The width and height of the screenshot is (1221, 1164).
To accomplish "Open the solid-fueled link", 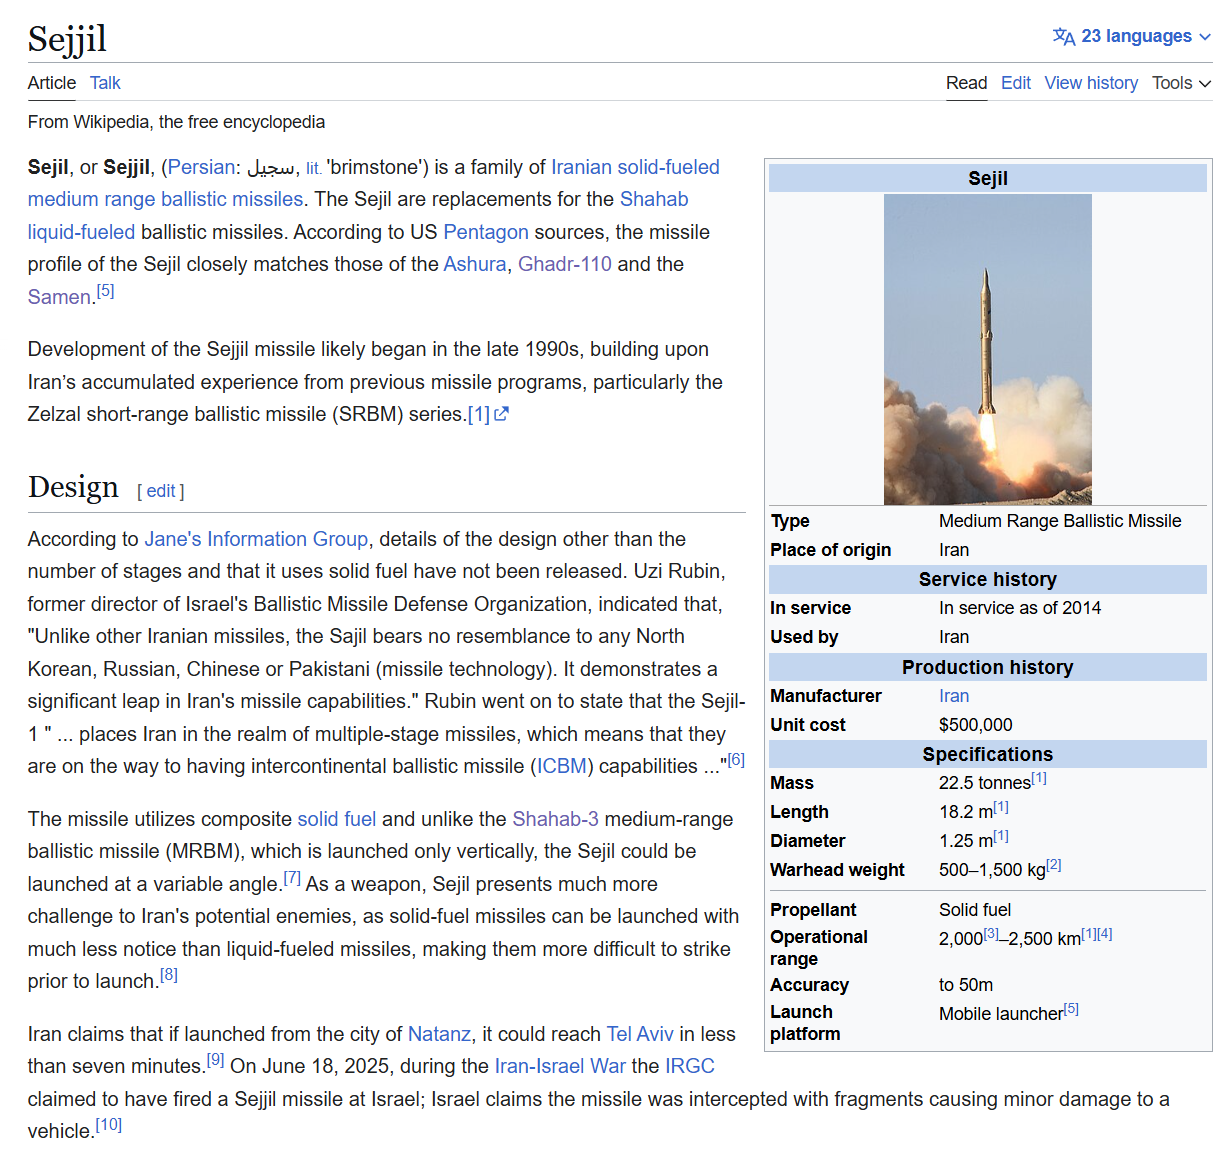I will tap(669, 167).
